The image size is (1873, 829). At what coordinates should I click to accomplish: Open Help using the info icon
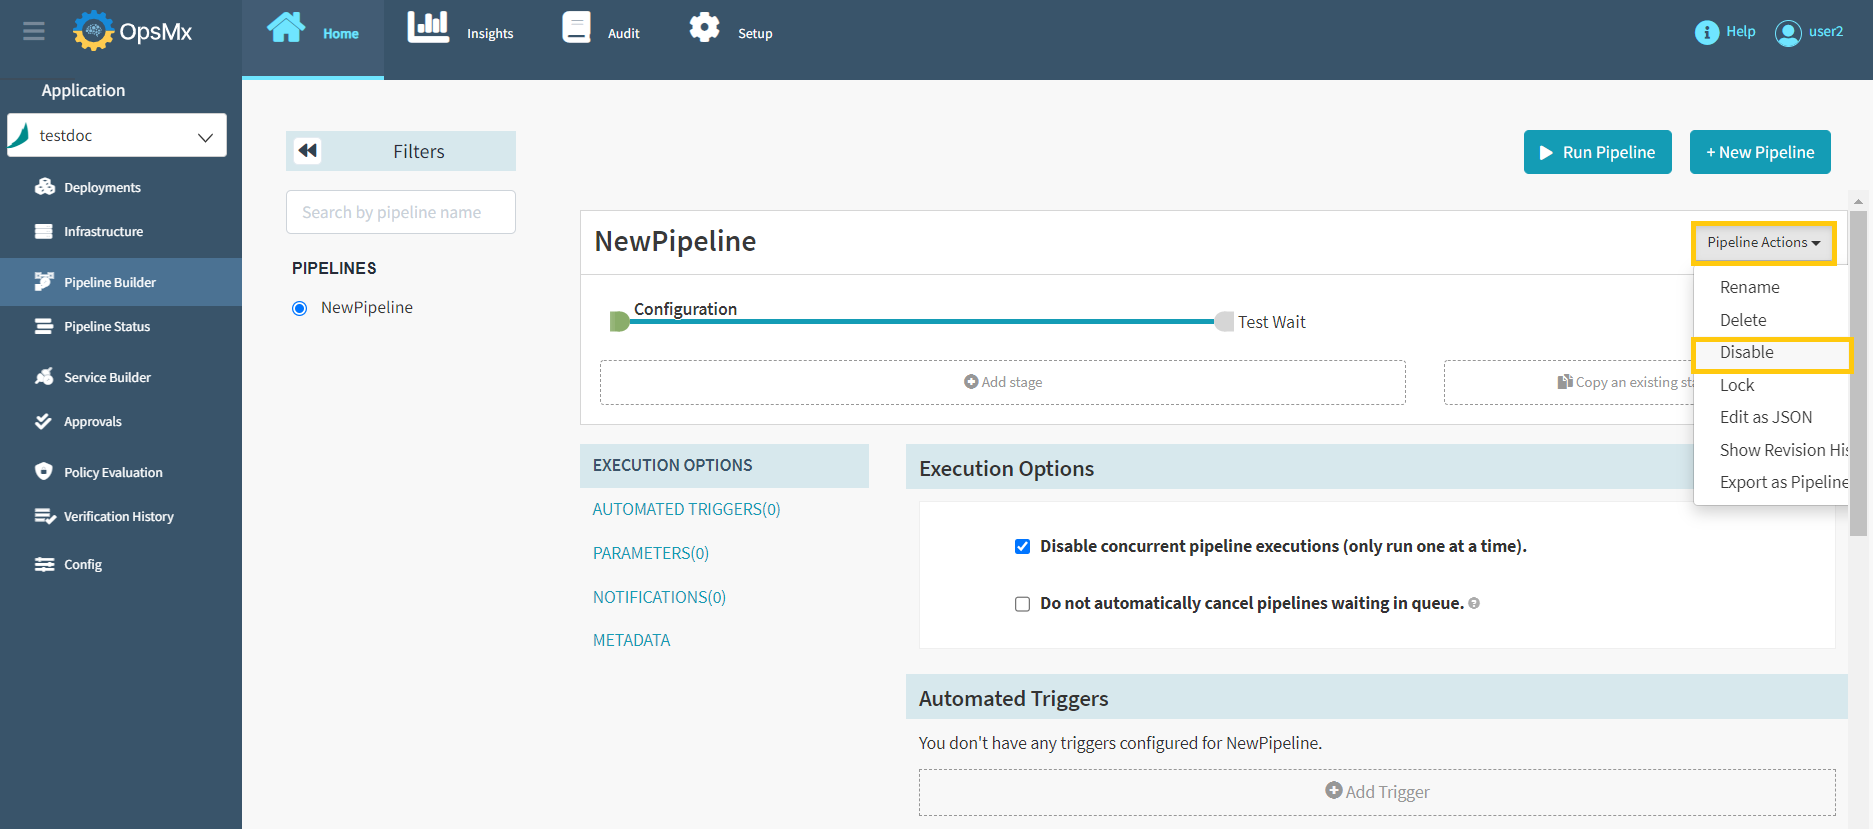[x=1706, y=32]
